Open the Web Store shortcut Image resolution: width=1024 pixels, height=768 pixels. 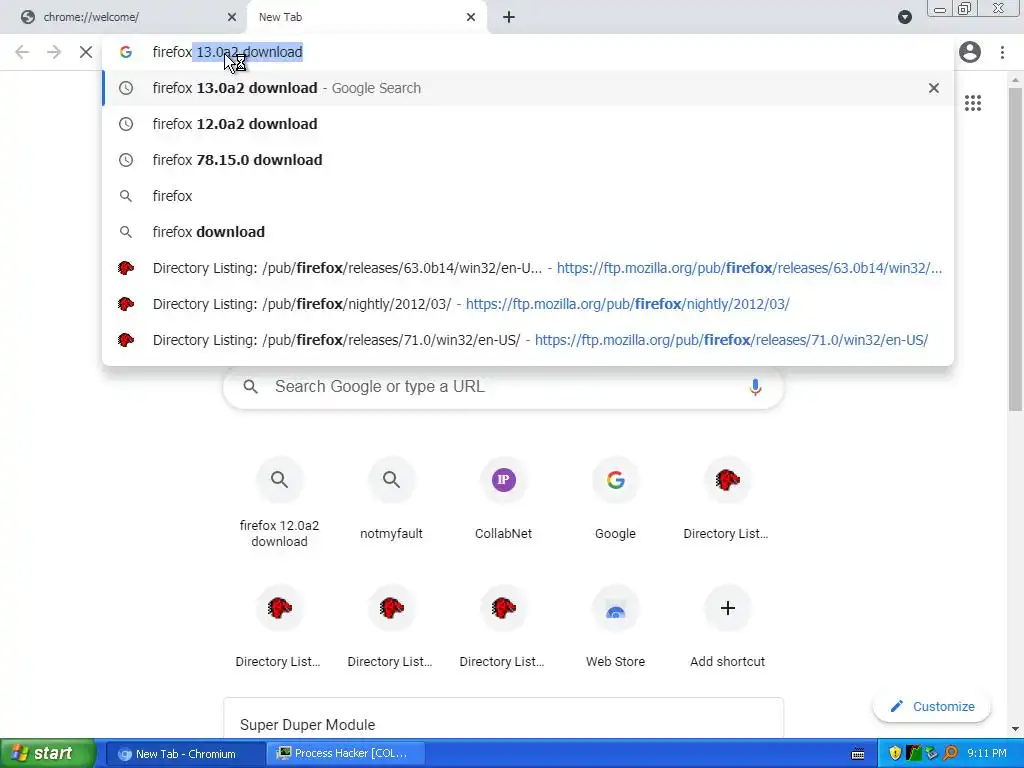(615, 627)
